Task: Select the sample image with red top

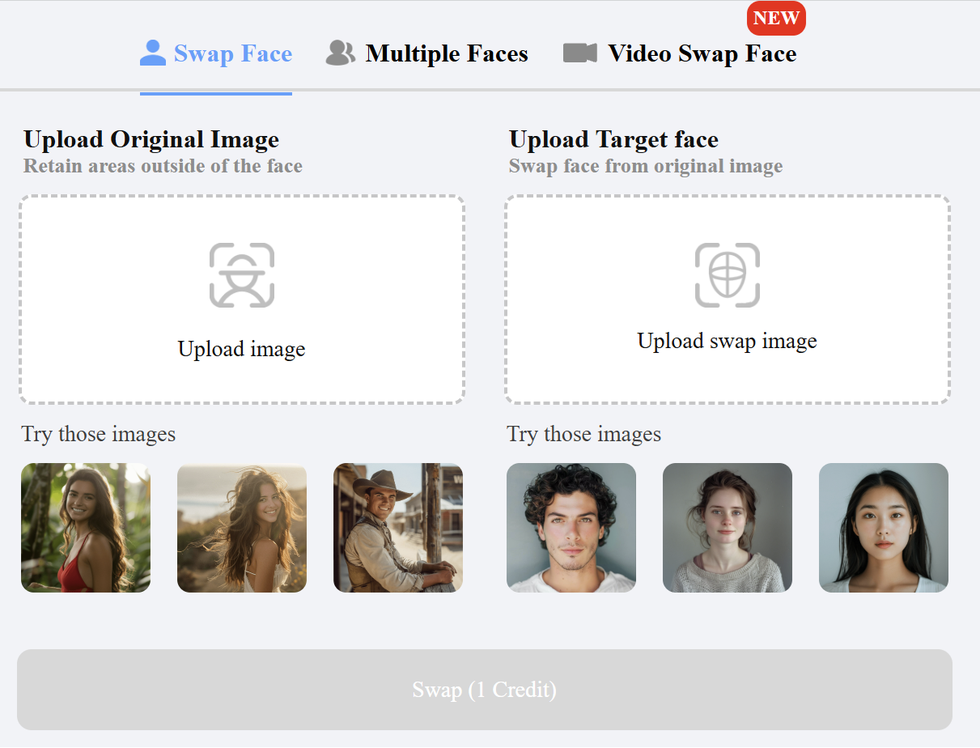Action: pyautogui.click(x=86, y=527)
